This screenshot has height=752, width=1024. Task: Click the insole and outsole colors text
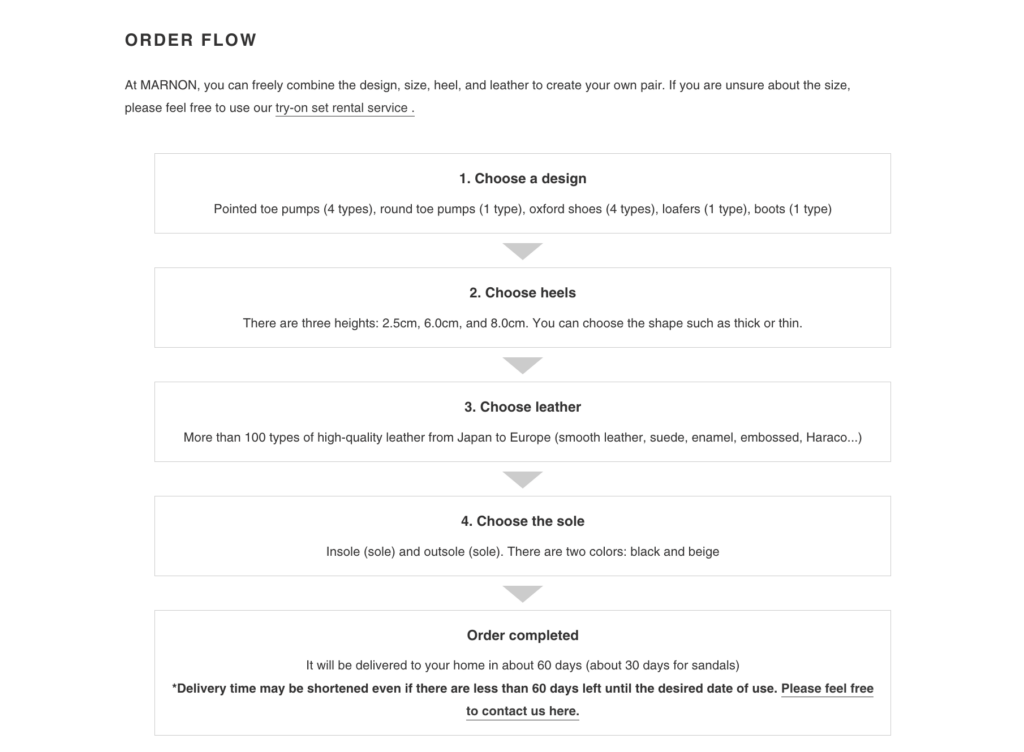(x=522, y=551)
